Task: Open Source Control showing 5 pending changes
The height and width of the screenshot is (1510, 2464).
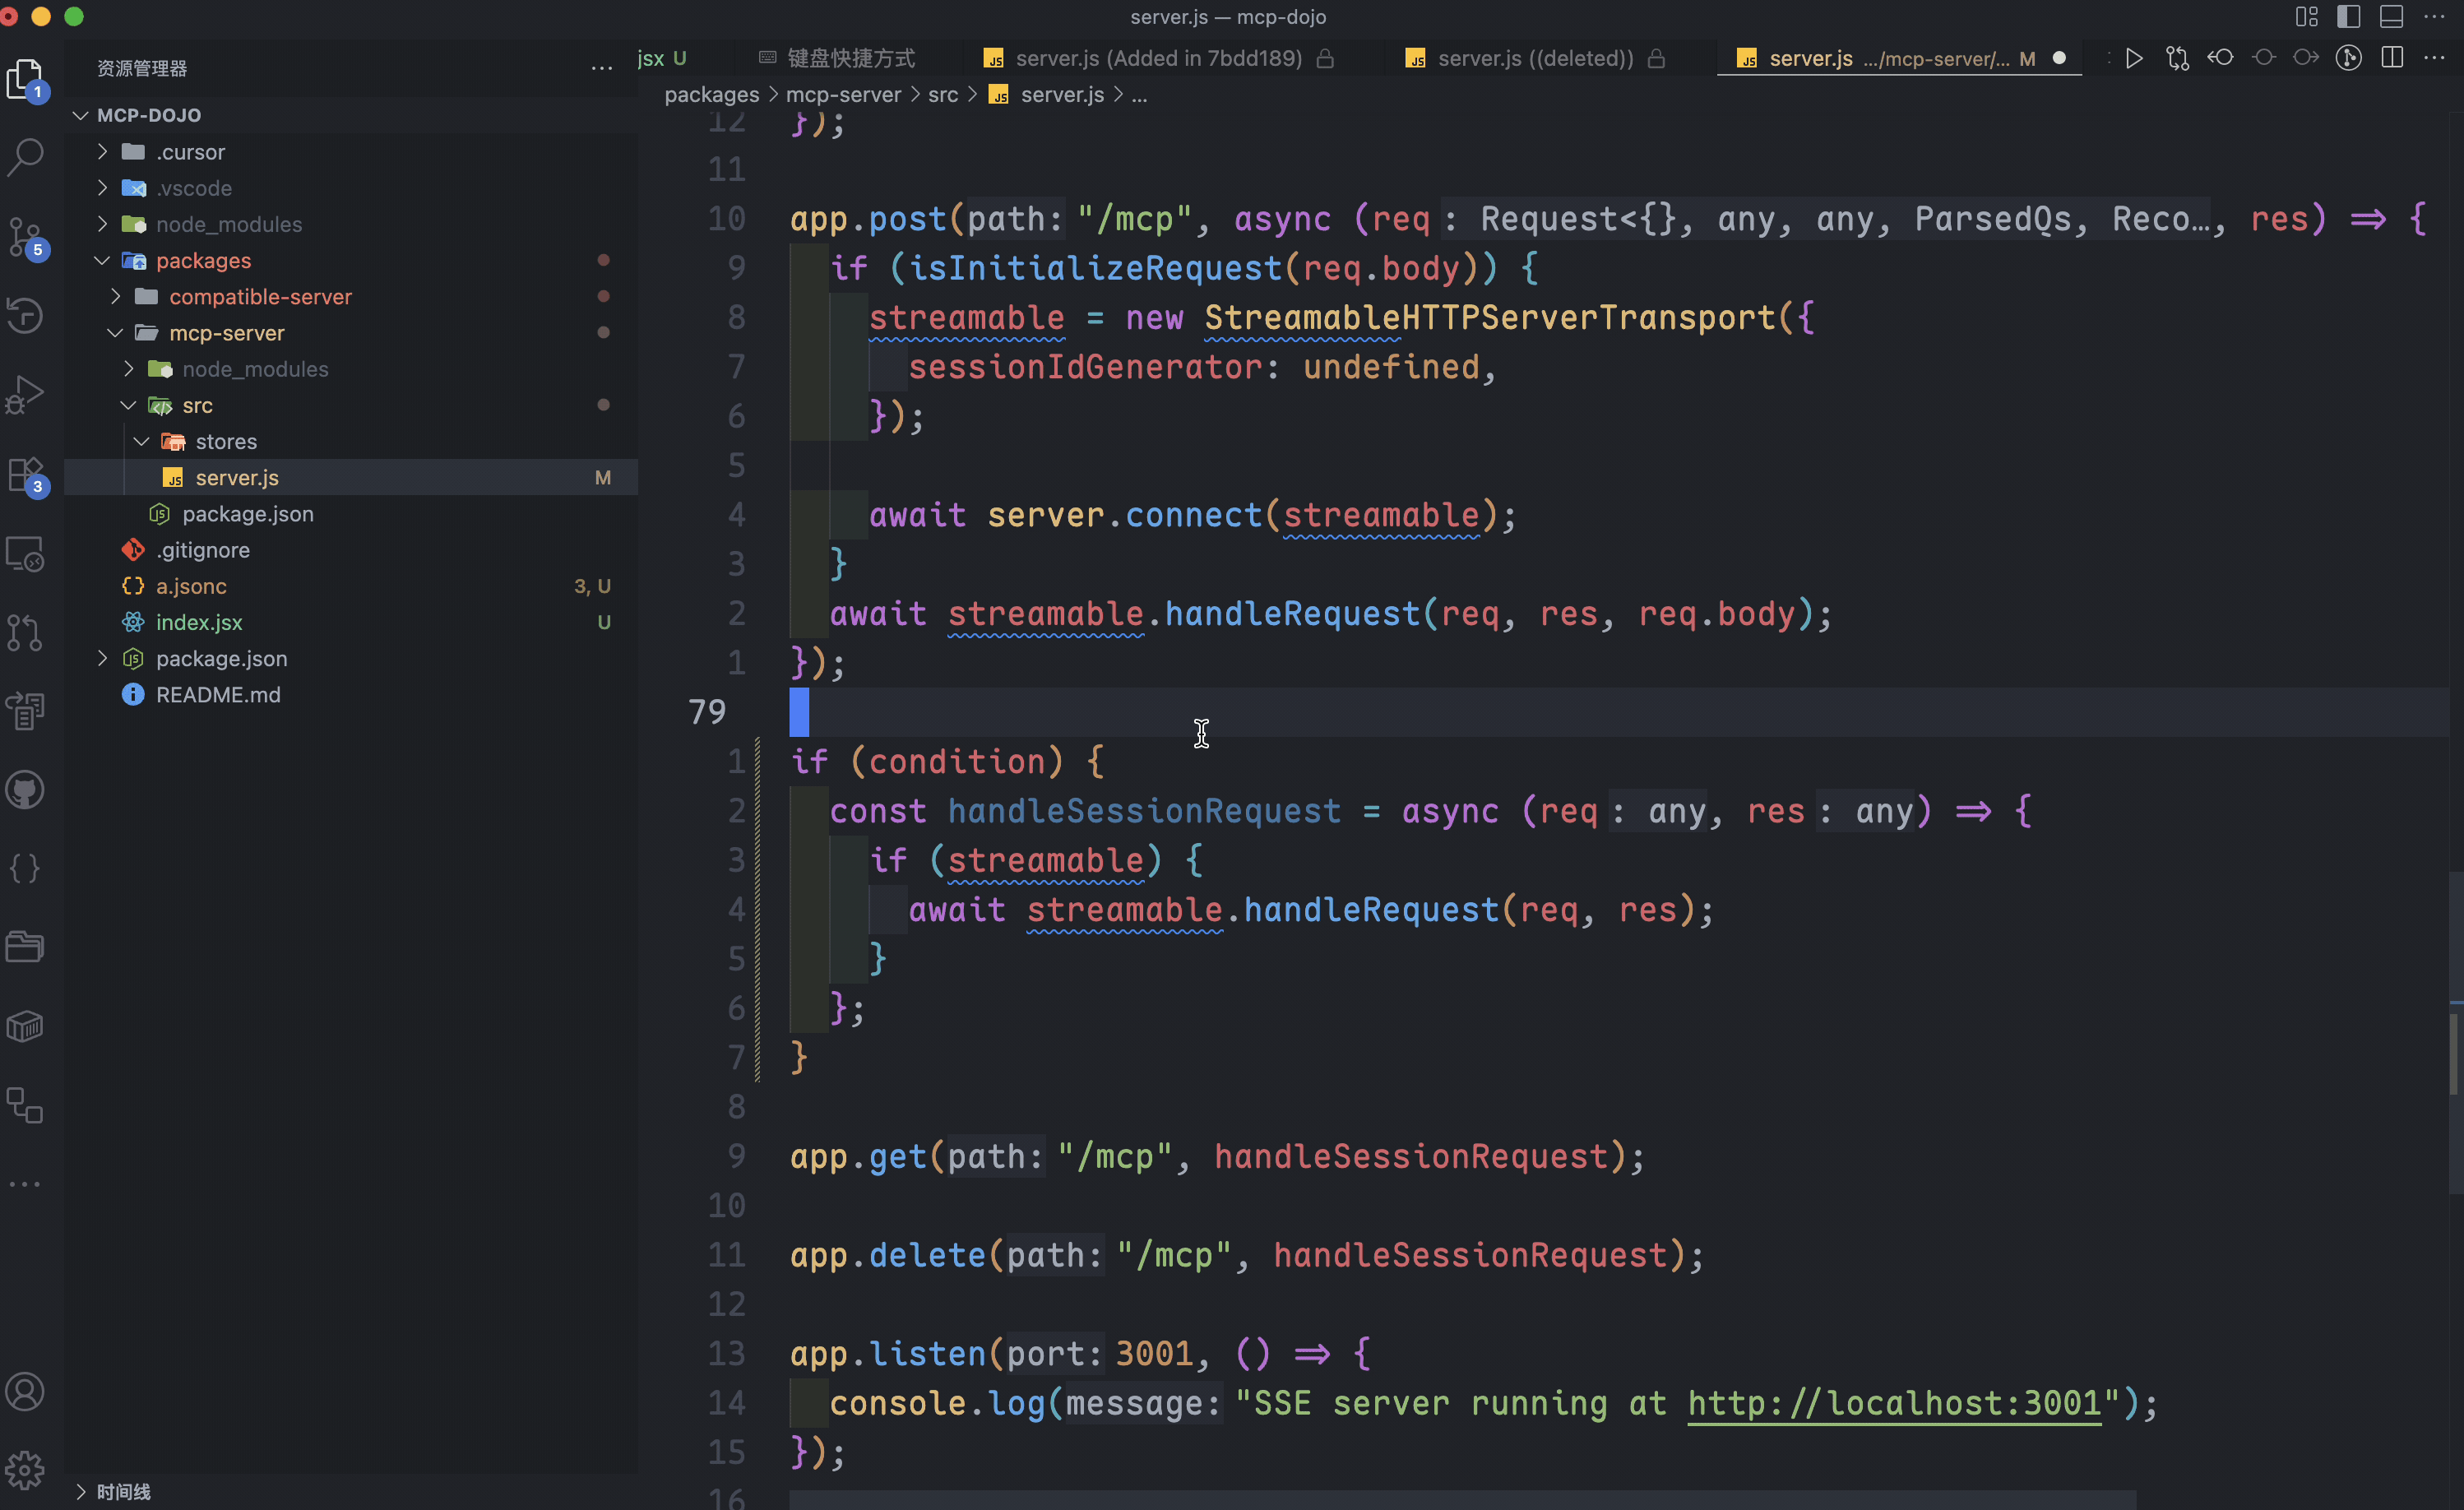Action: (x=25, y=237)
